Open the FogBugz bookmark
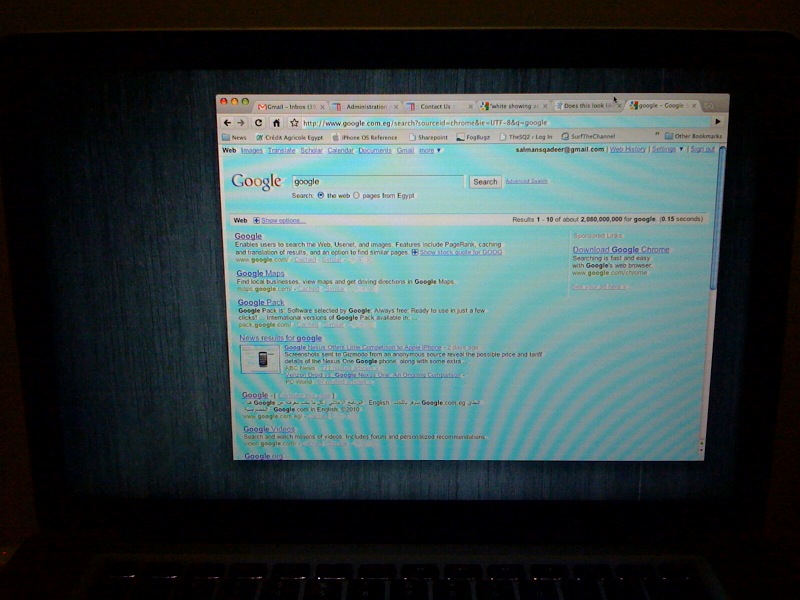The image size is (800, 600). [473, 137]
